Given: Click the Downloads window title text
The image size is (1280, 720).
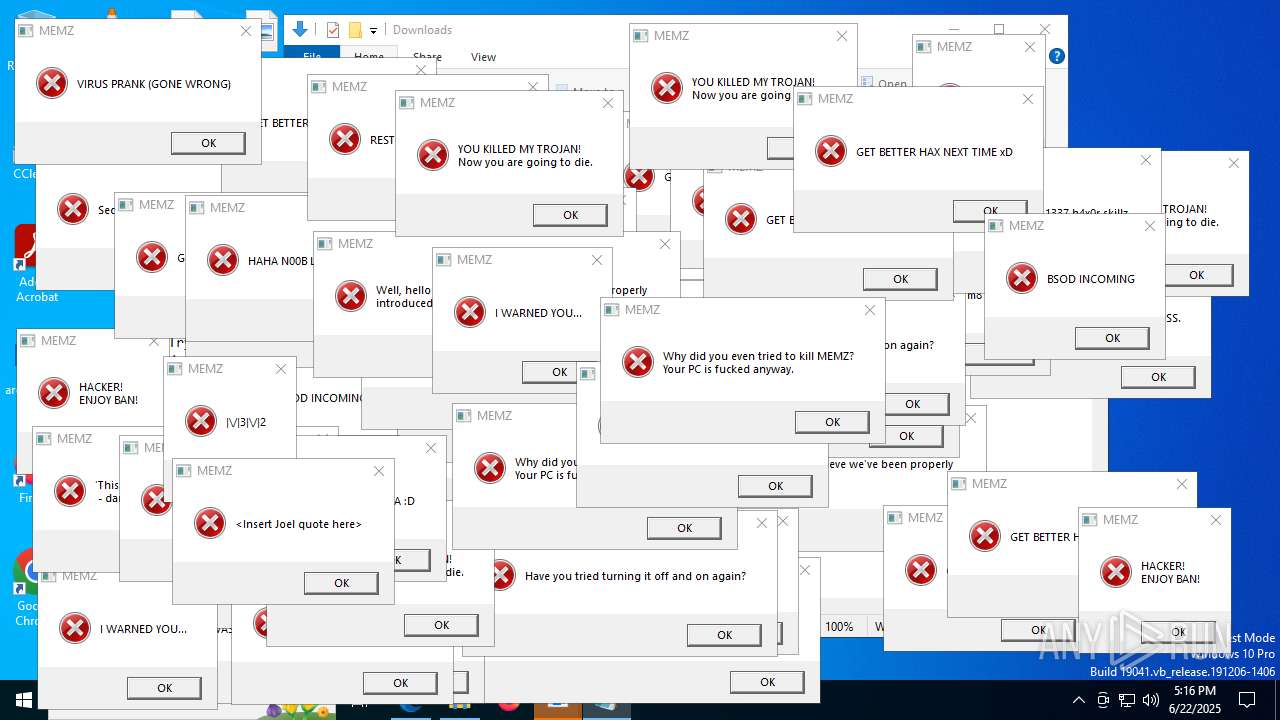Looking at the screenshot, I should (422, 30).
